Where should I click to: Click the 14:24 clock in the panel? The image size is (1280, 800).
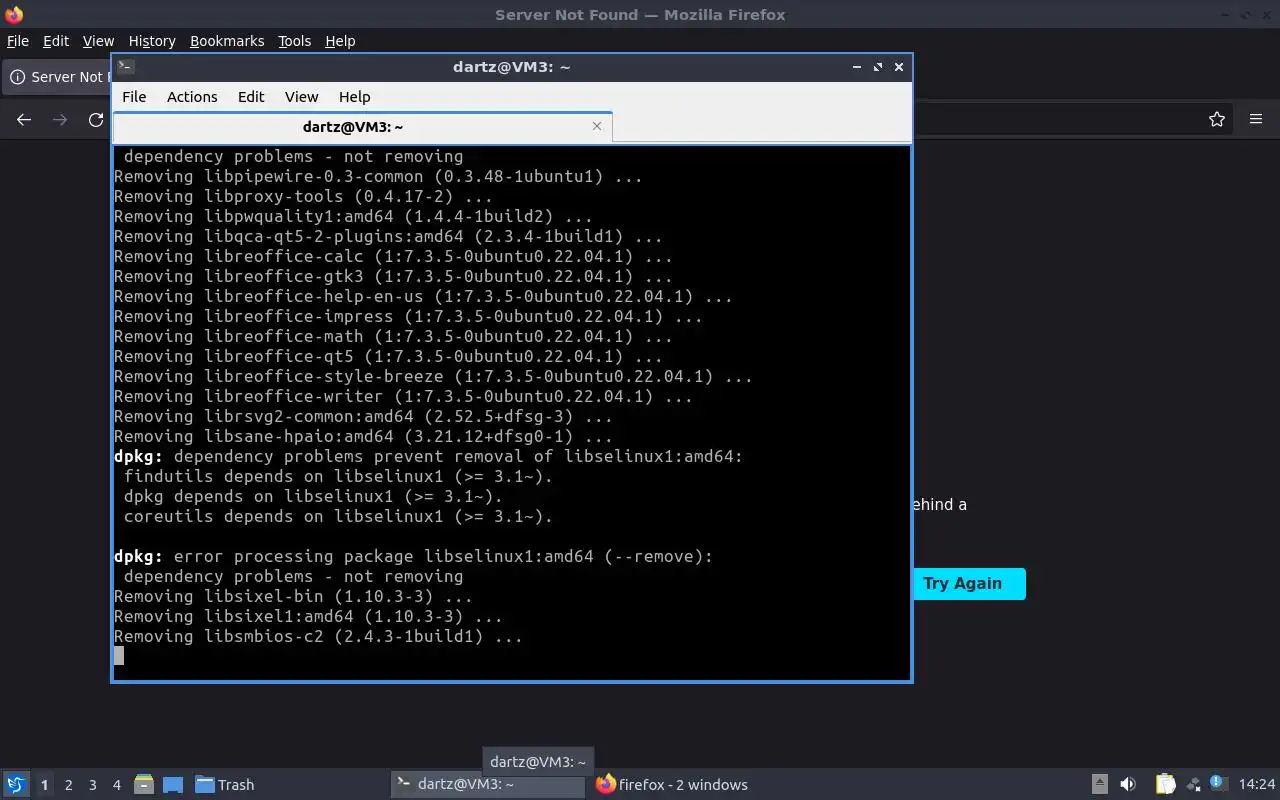pos(1257,785)
